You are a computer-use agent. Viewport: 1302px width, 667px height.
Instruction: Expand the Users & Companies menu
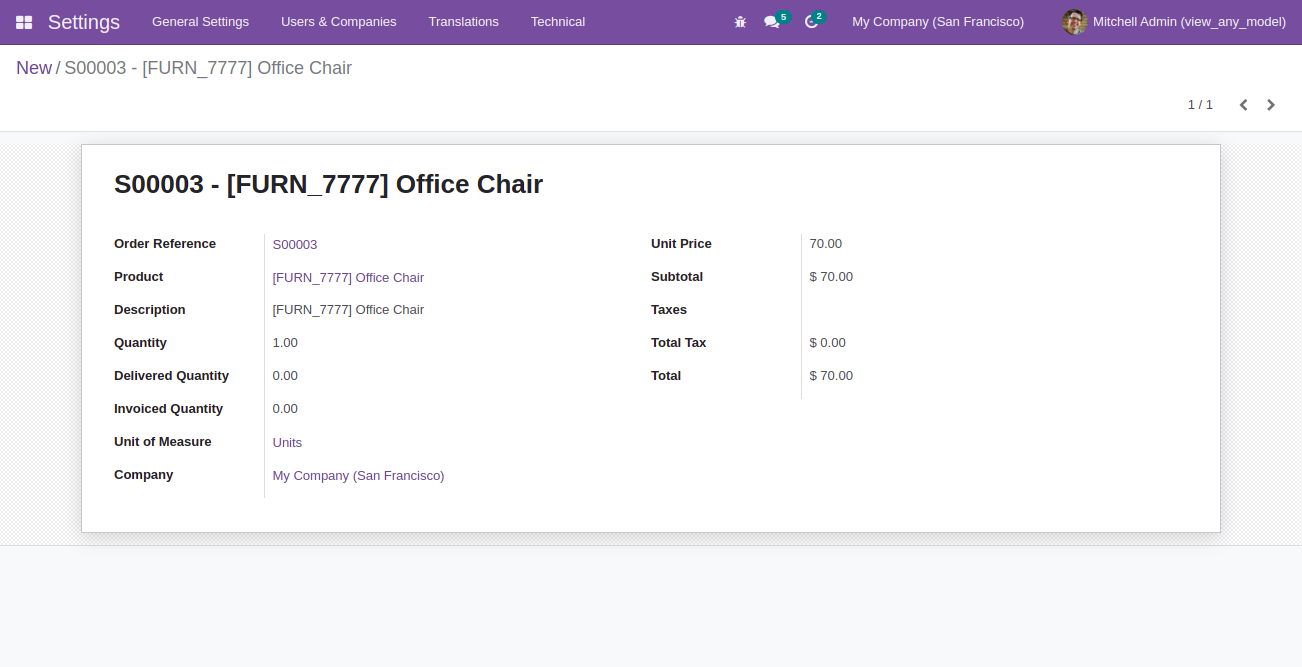click(x=338, y=22)
